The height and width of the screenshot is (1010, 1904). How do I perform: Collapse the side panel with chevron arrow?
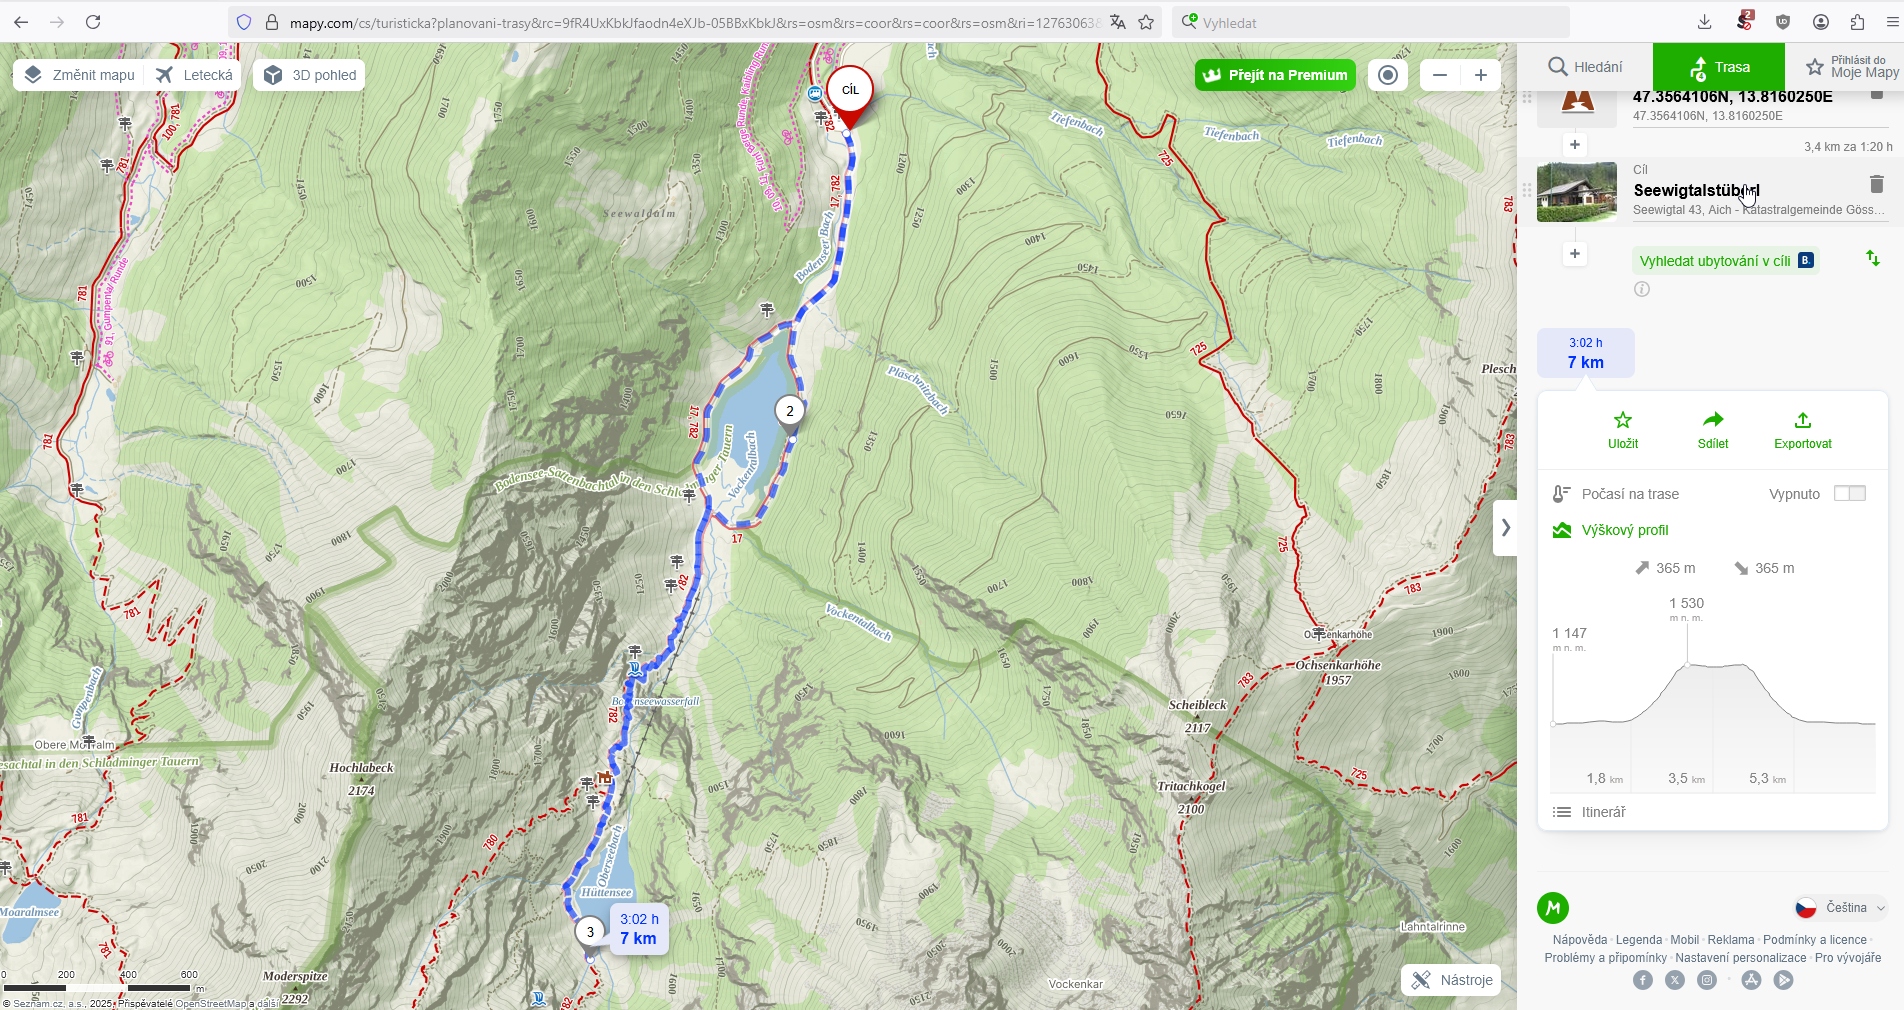[x=1505, y=528]
